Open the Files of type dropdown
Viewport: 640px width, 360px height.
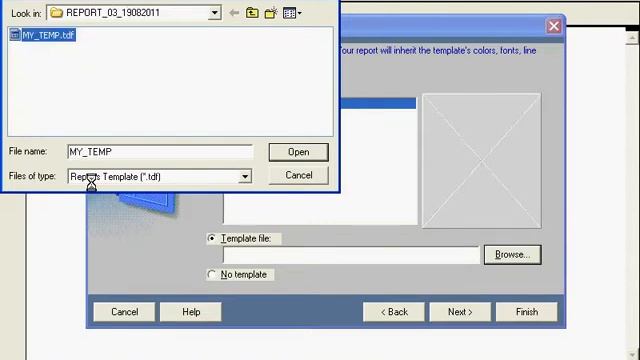(x=245, y=177)
